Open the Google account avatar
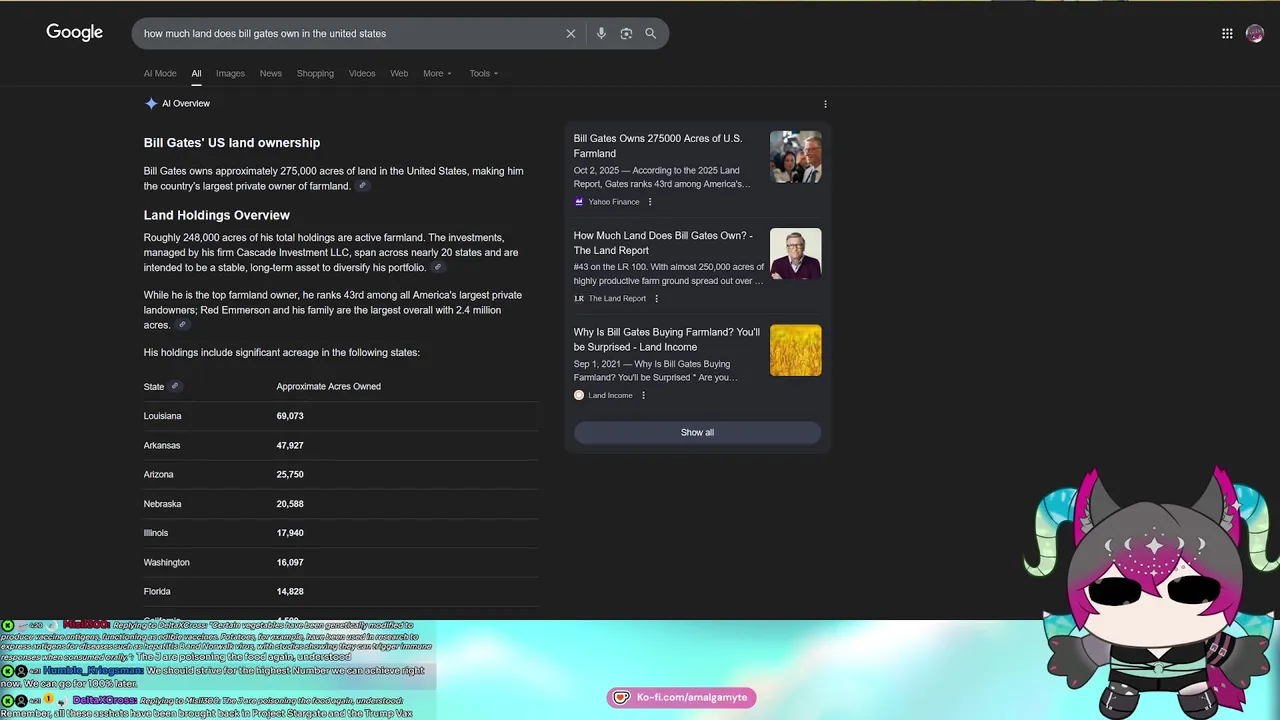 [1255, 33]
